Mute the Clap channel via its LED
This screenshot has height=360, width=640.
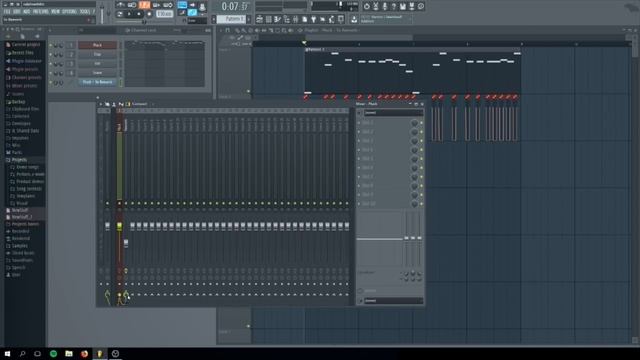point(51,54)
